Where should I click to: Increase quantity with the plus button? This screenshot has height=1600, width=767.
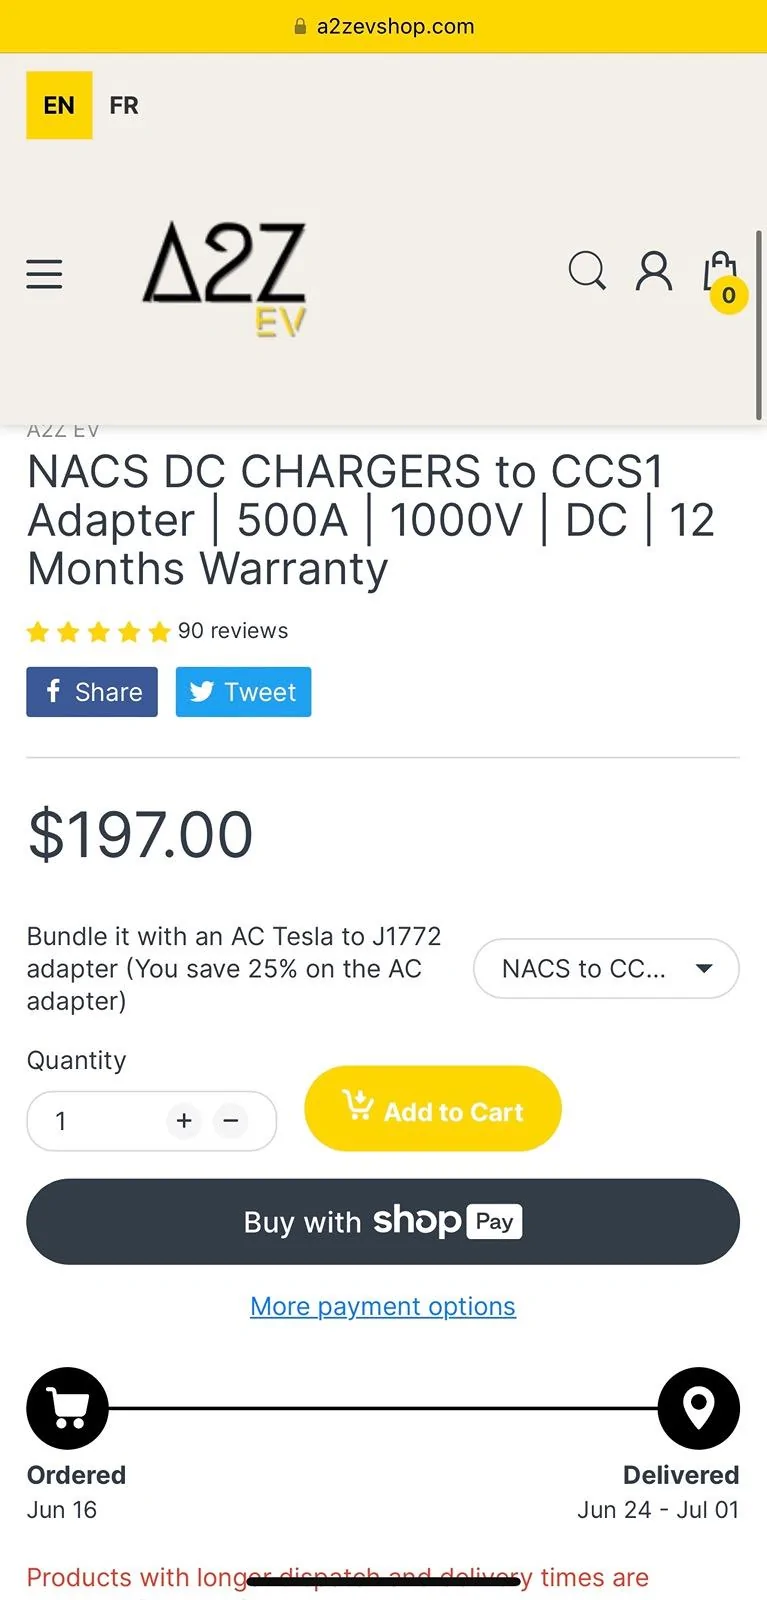(x=184, y=1121)
